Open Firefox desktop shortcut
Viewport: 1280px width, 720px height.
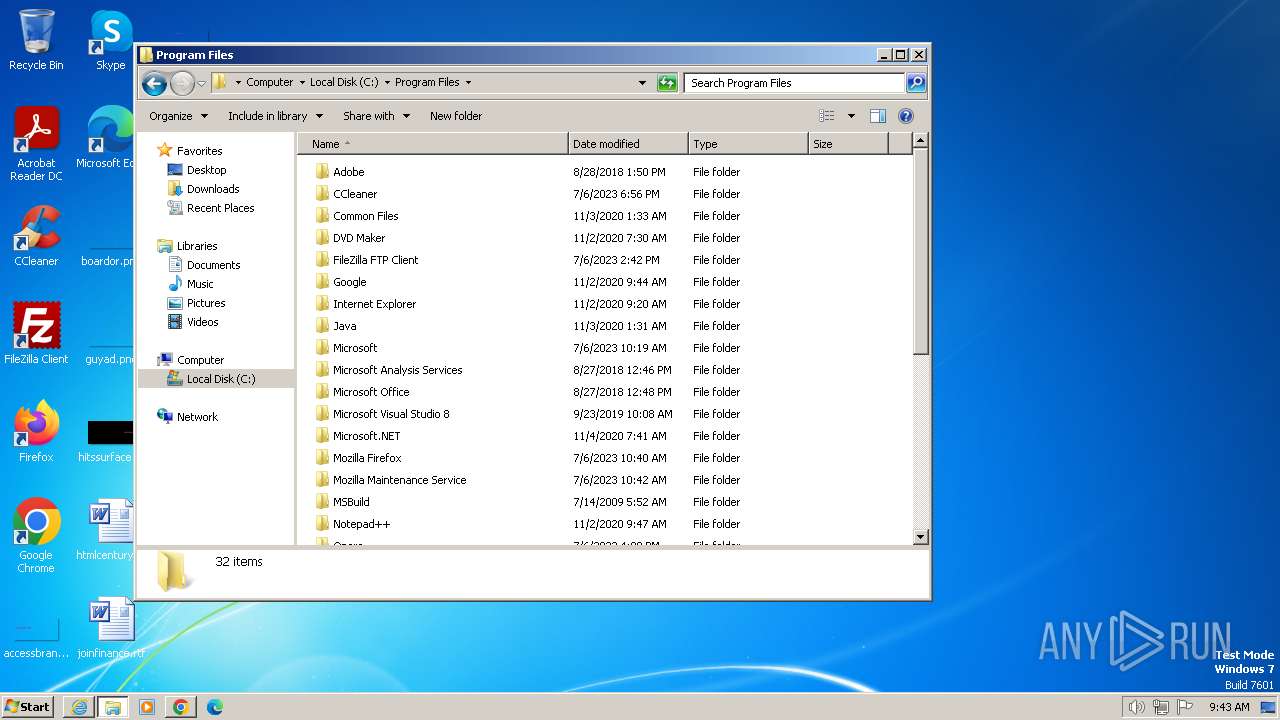pyautogui.click(x=36, y=432)
